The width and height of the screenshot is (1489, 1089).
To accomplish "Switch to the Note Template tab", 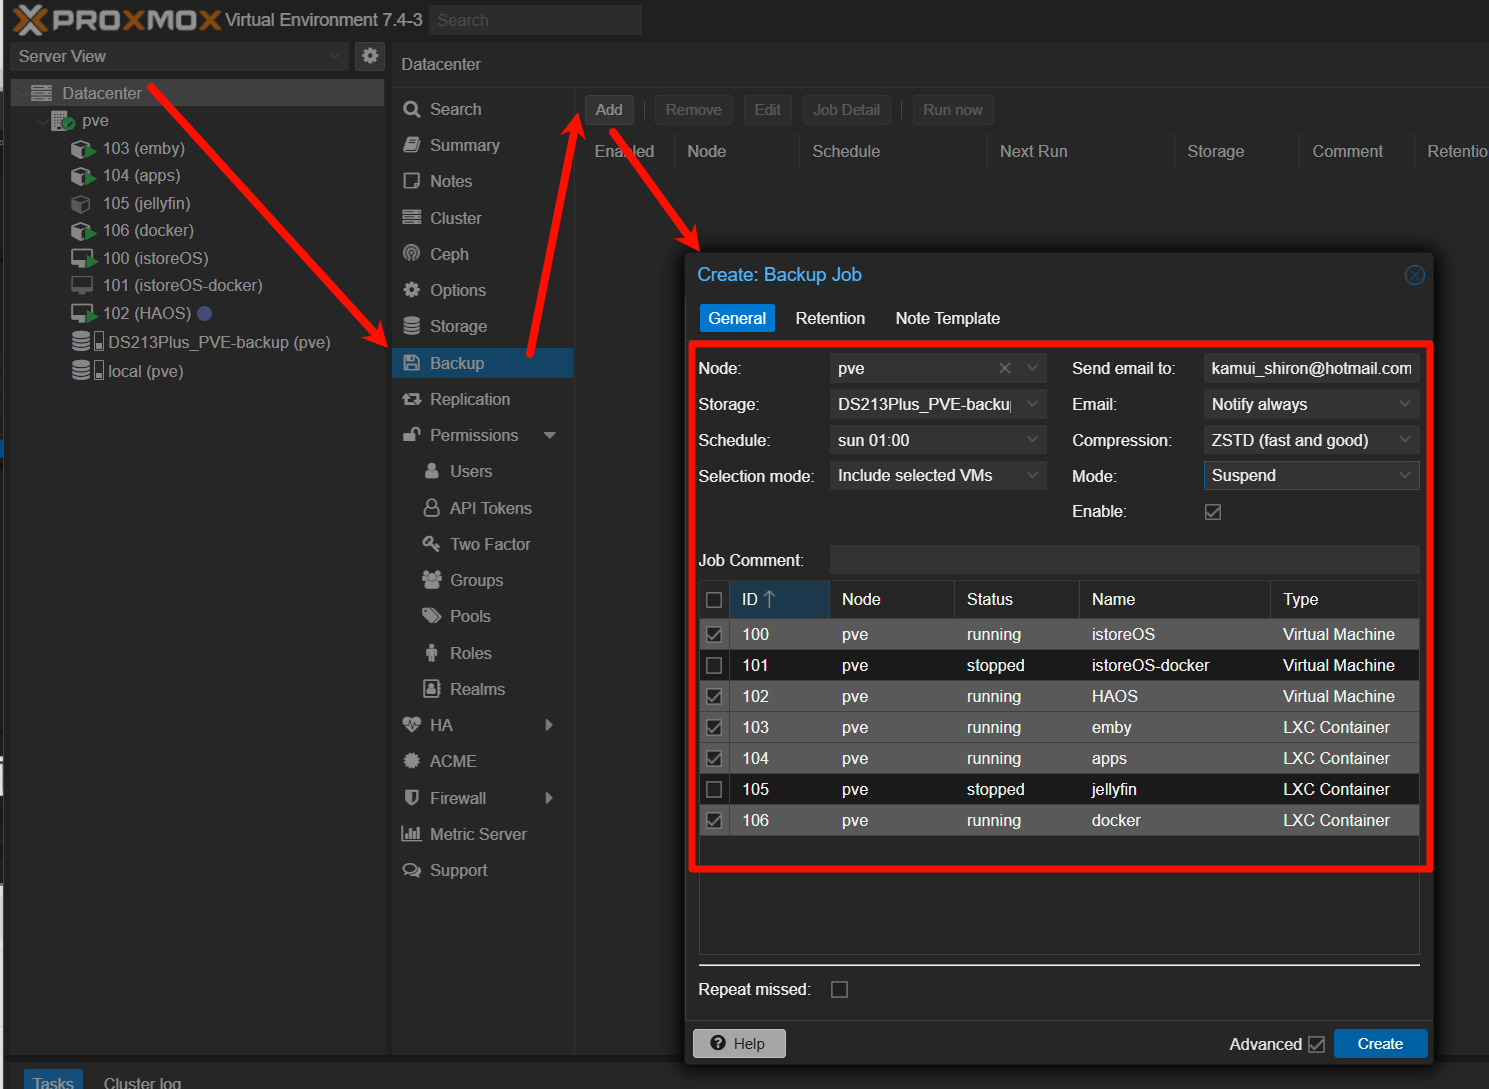I will [x=948, y=318].
